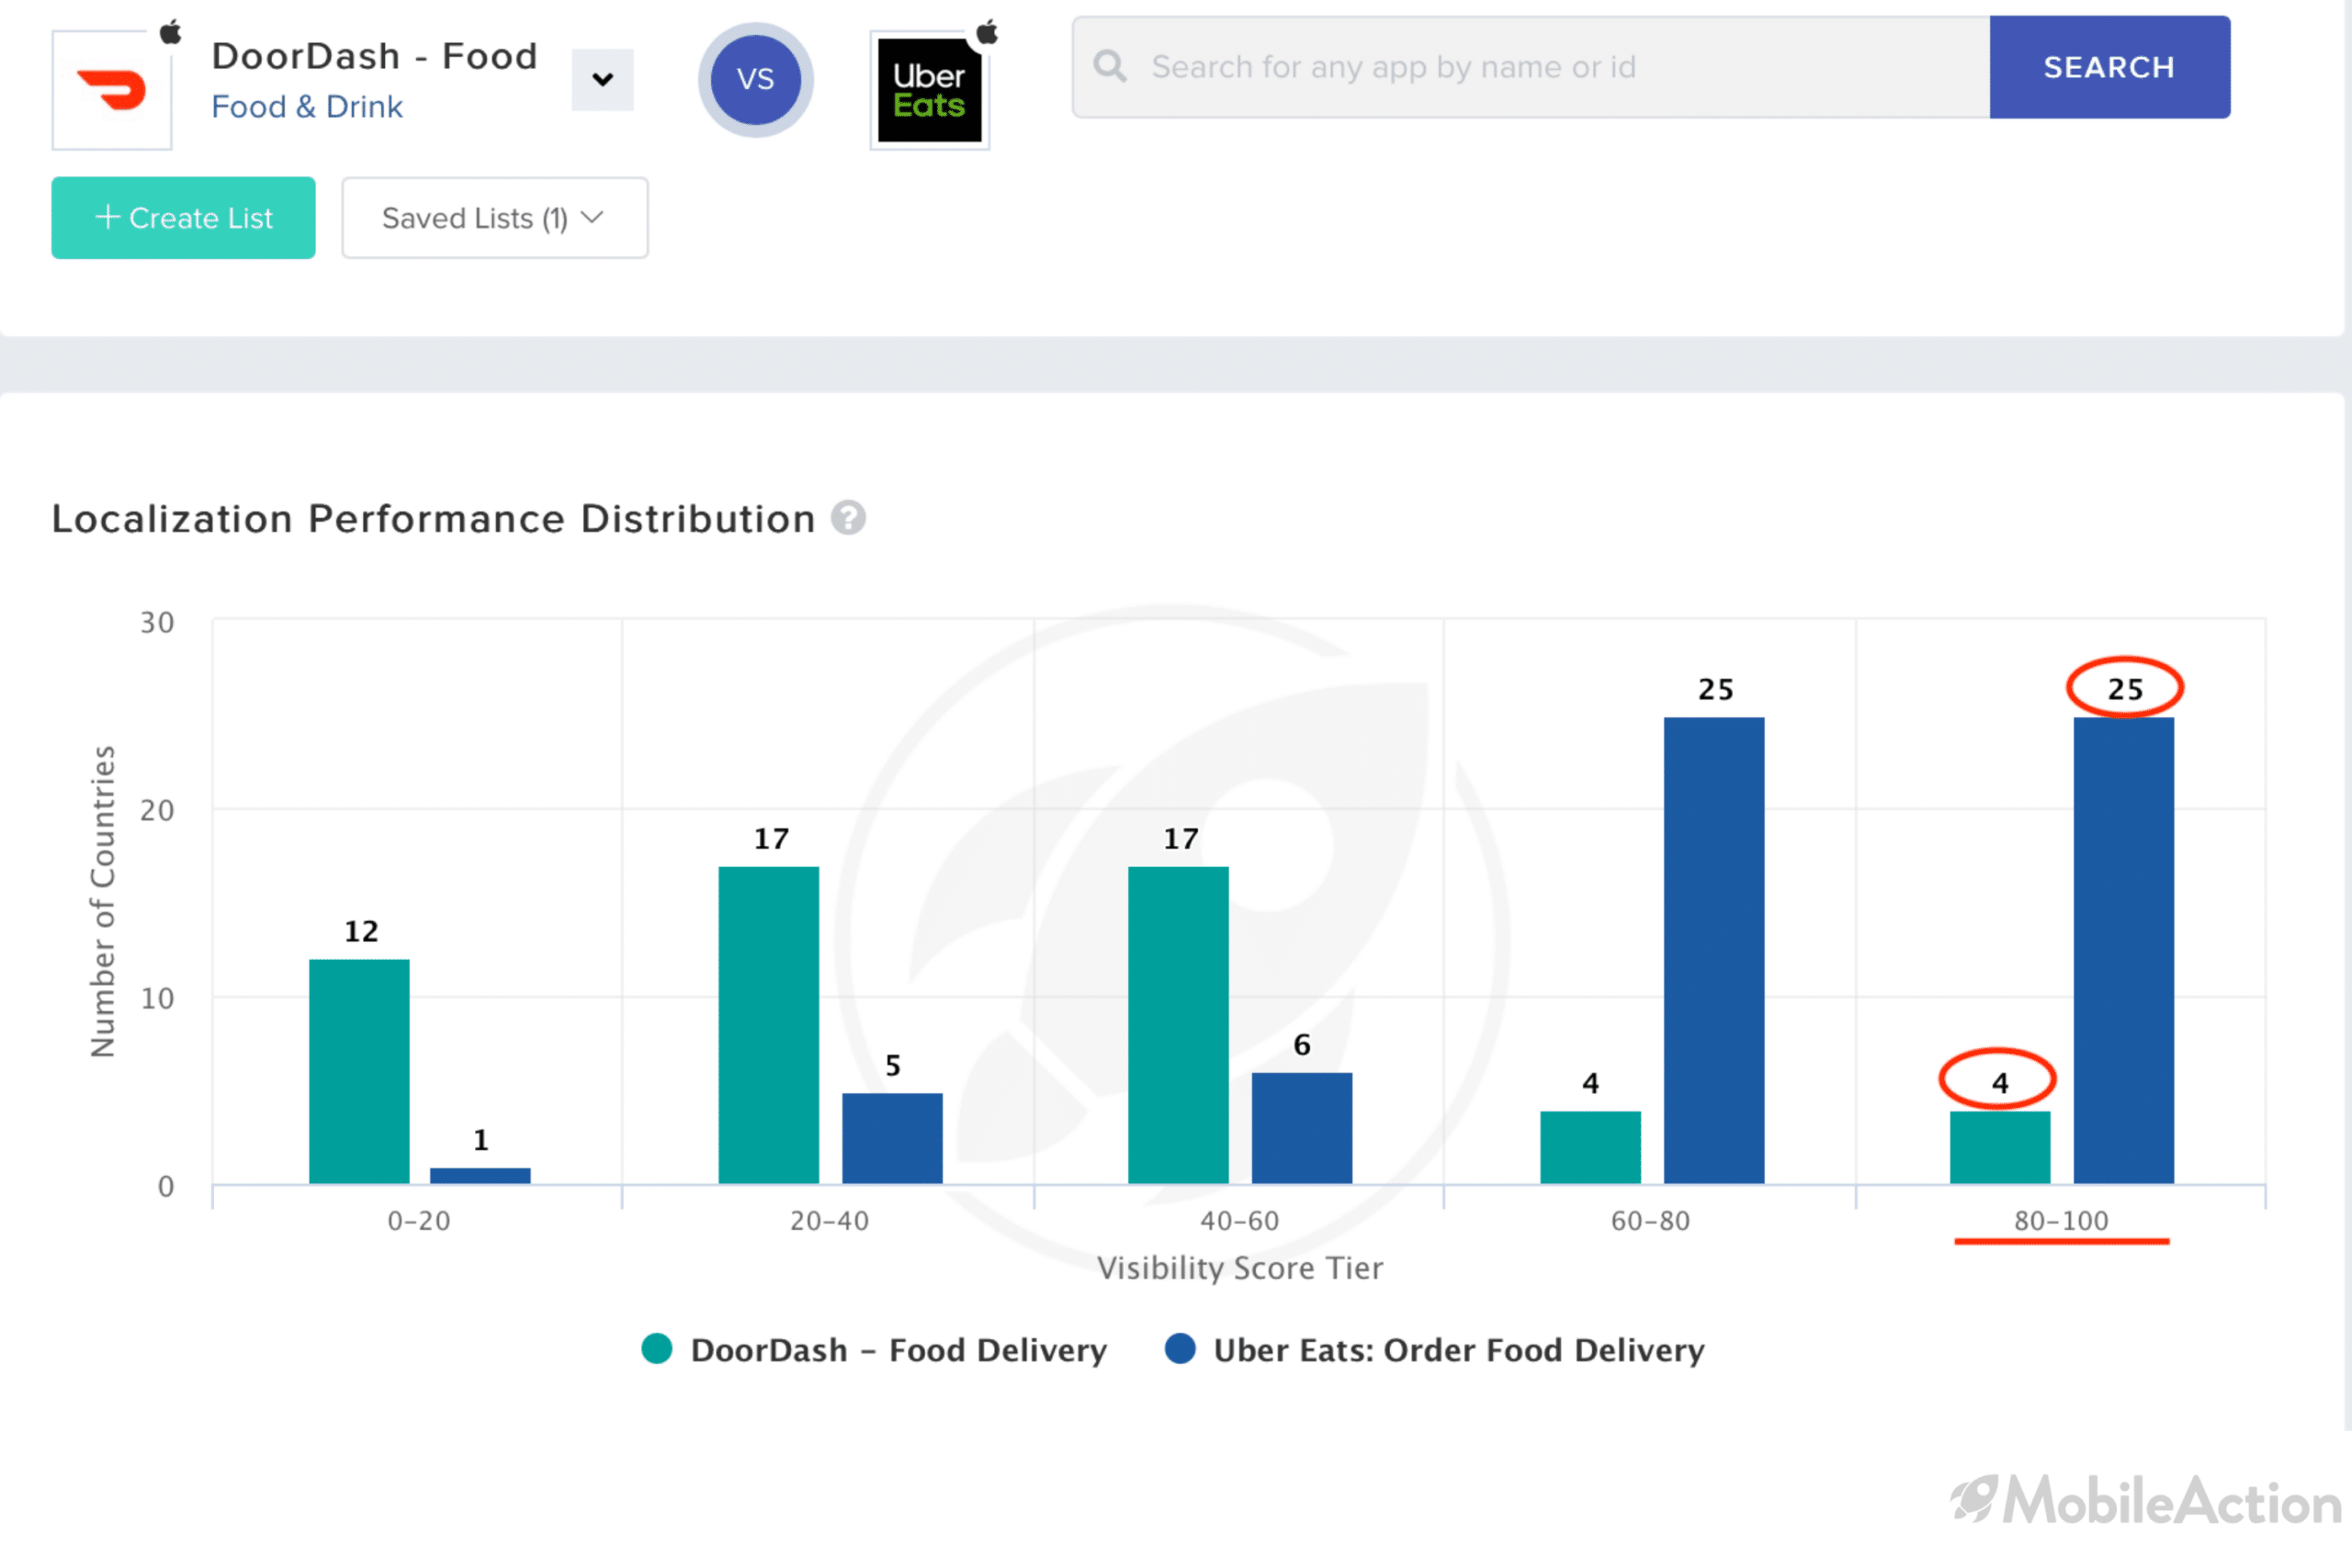Click the 40-60 tier axis label
The image size is (2352, 1568).
[1239, 1221]
